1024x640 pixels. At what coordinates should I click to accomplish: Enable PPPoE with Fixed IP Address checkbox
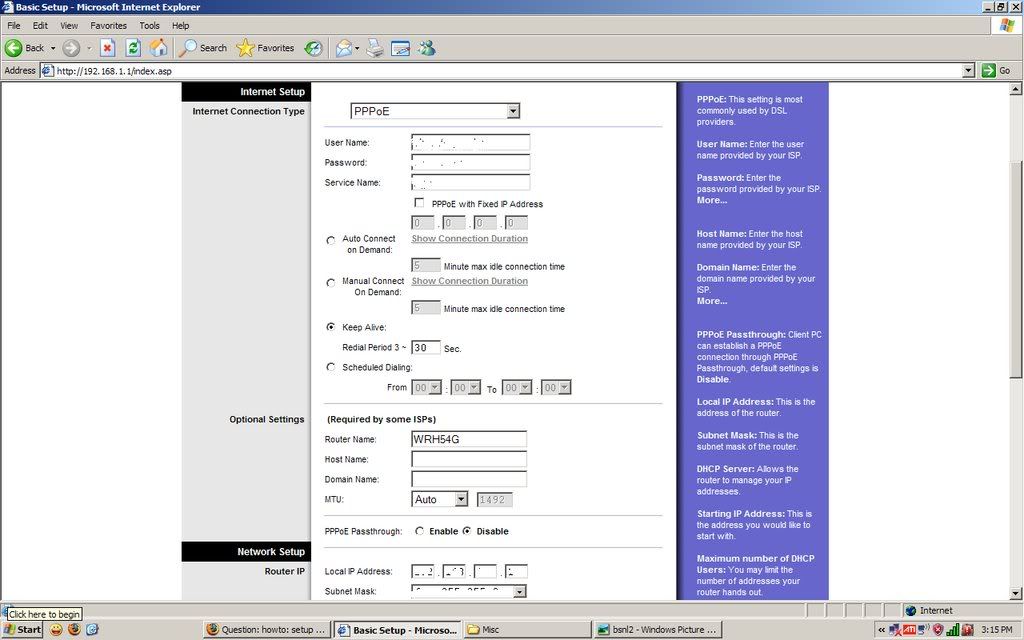pyautogui.click(x=419, y=203)
